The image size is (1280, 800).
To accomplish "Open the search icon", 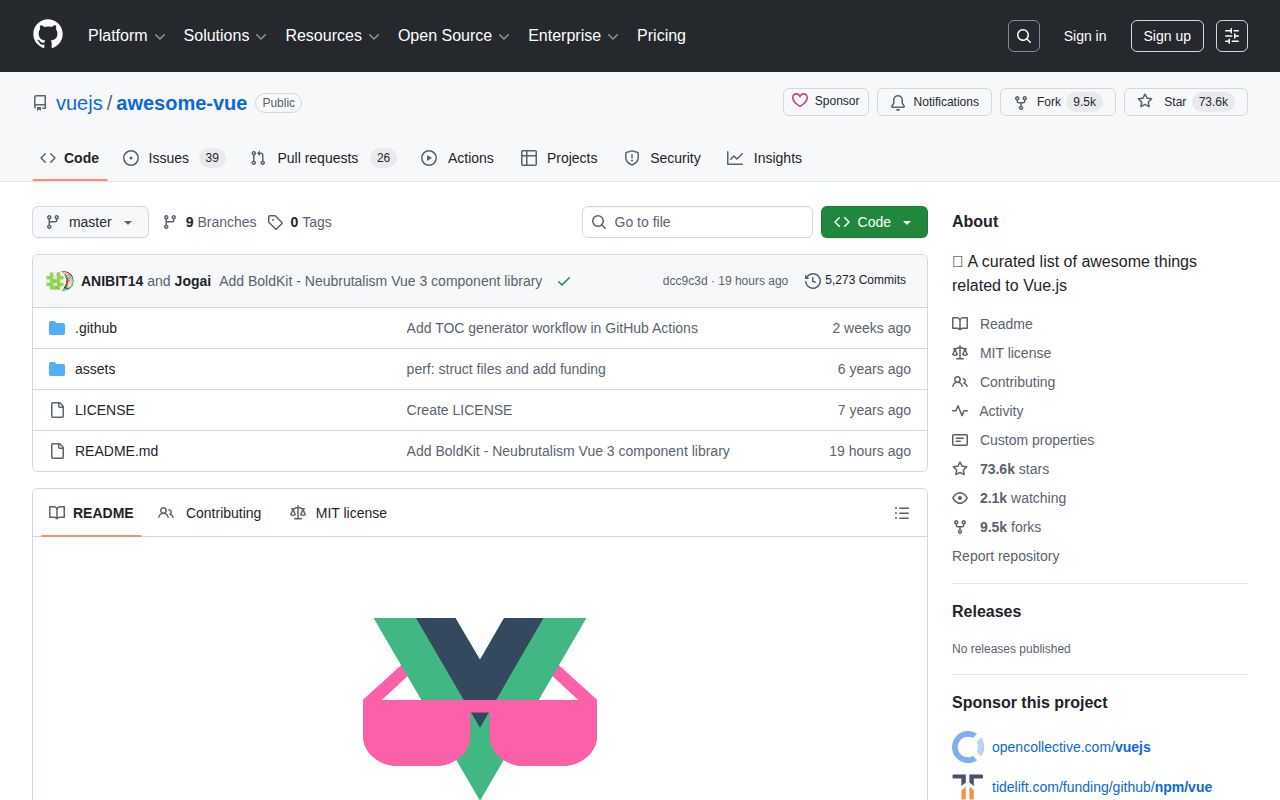I will pyautogui.click(x=1023, y=36).
